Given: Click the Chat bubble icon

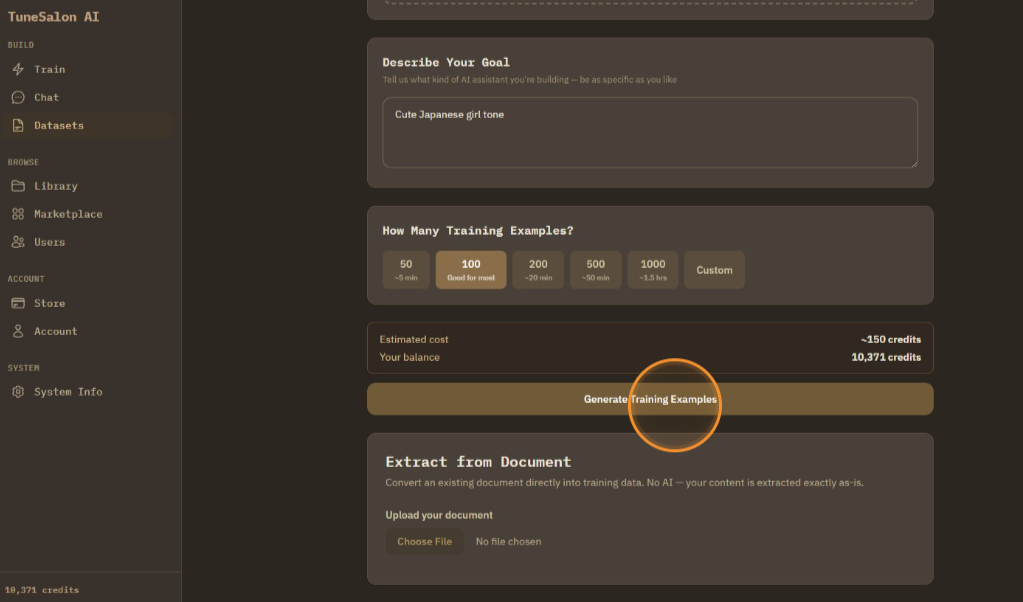Looking at the screenshot, I should pos(18,97).
